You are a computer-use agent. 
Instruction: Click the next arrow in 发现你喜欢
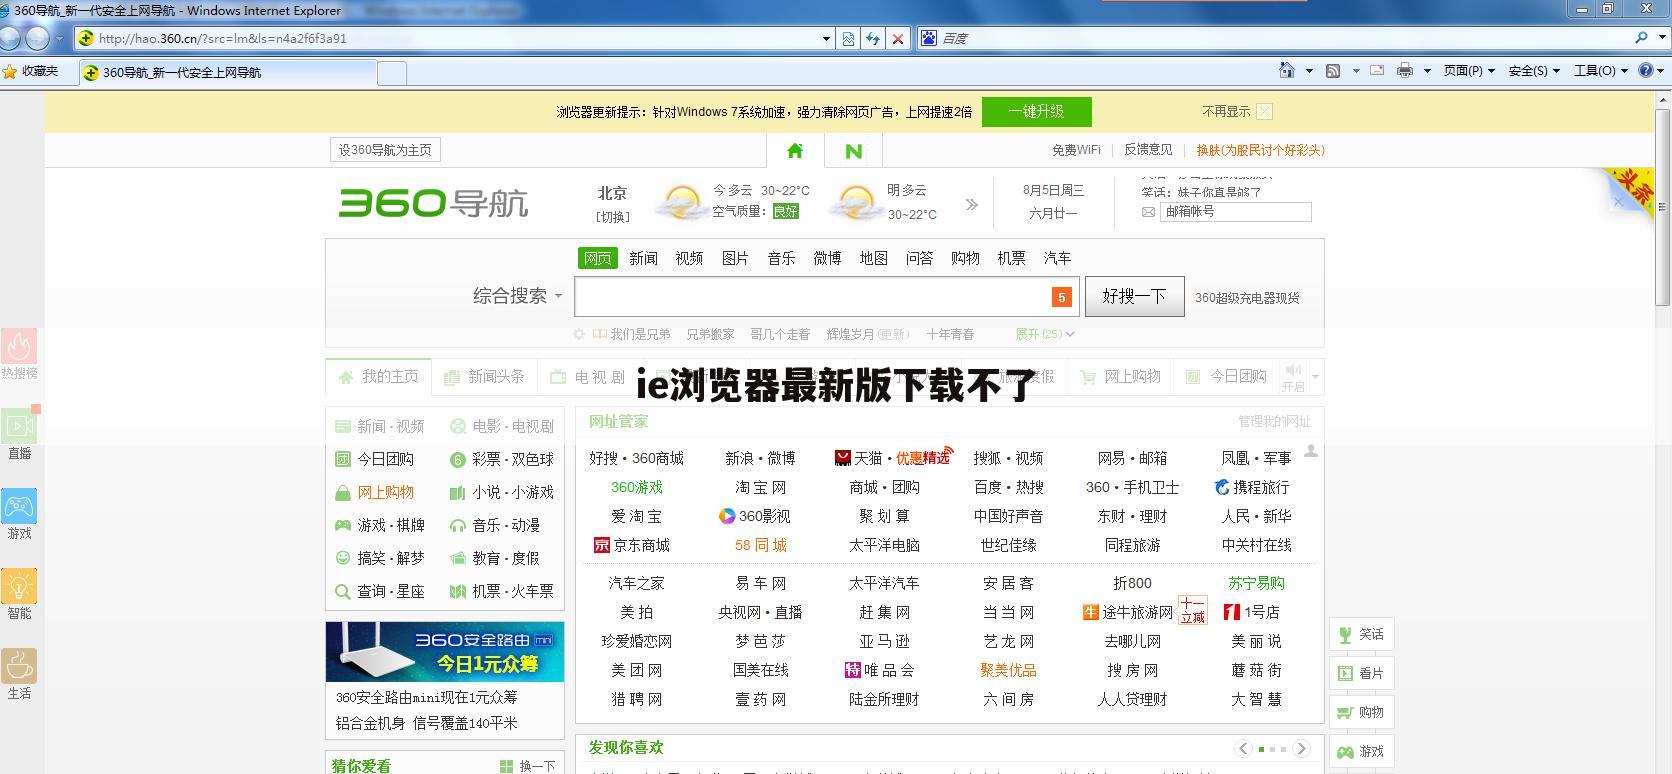point(1301,748)
